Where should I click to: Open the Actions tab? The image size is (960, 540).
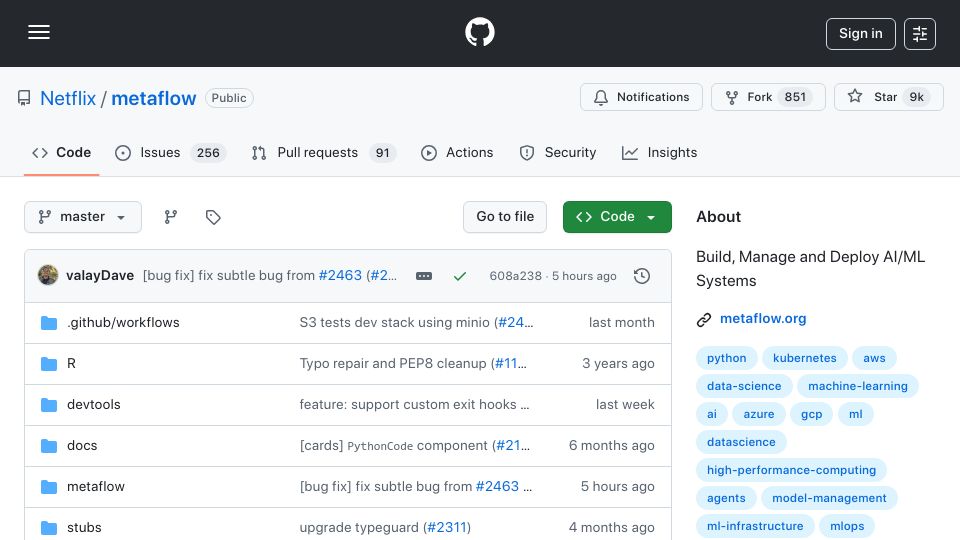click(x=457, y=152)
